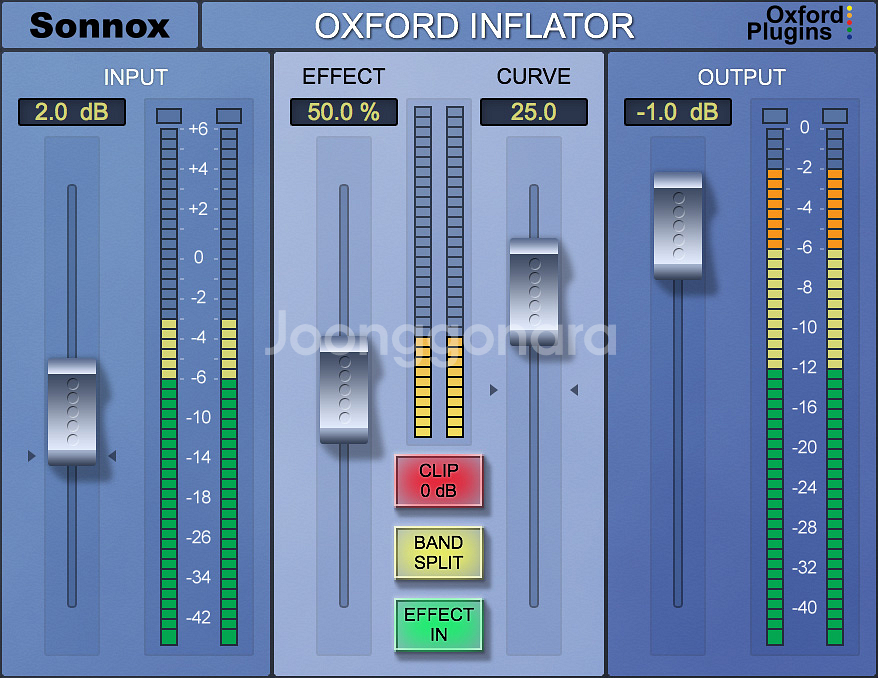Toggle the green EFFECT IN button
878x678 pixels.
click(438, 625)
